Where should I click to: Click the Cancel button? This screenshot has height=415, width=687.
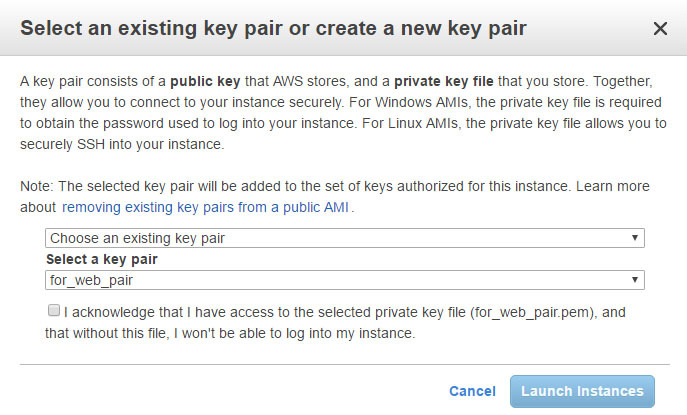coord(472,391)
